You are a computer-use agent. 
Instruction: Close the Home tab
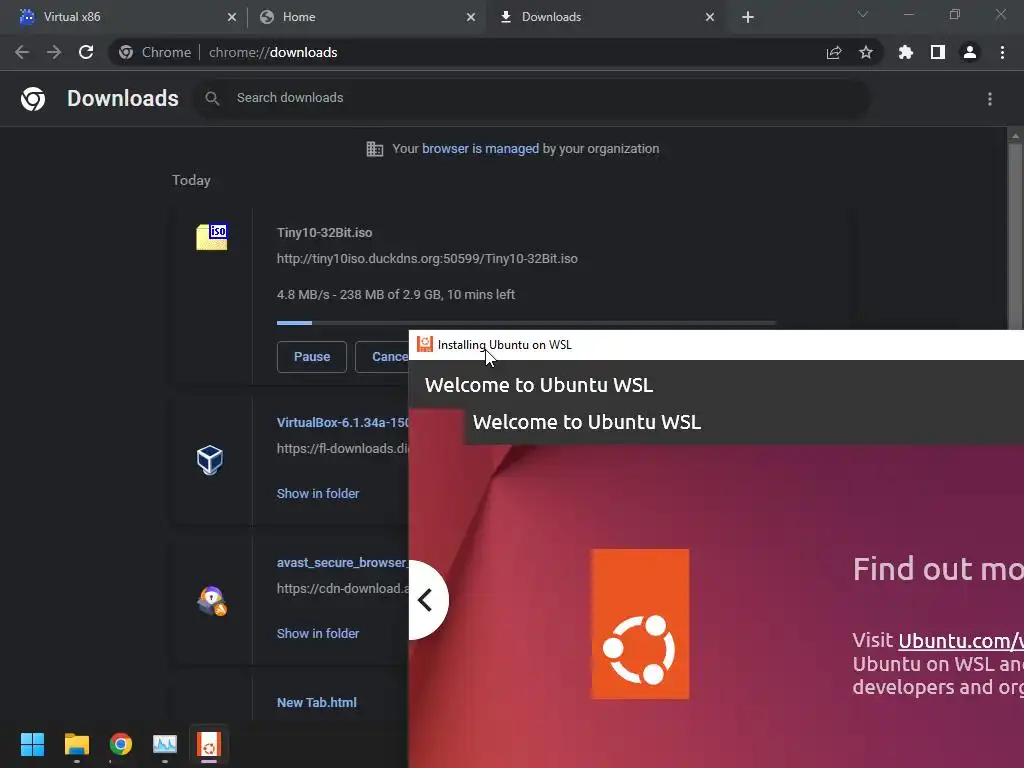[x=471, y=17]
